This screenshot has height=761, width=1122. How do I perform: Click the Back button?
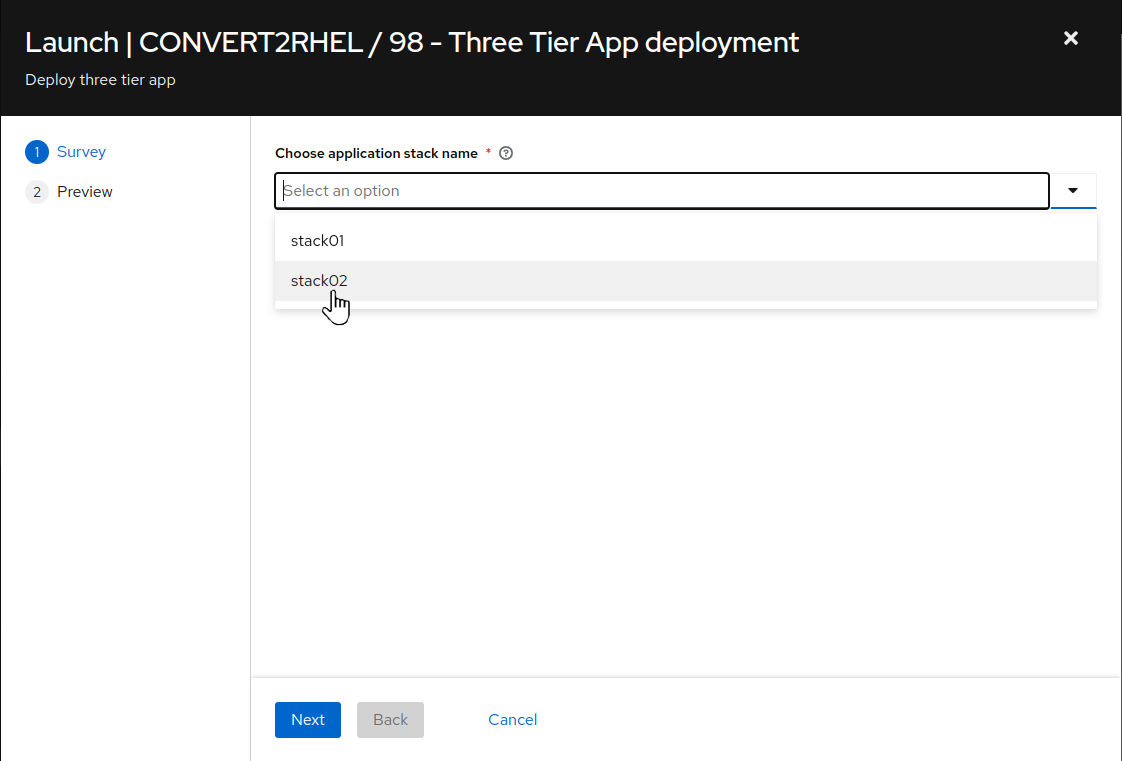click(x=390, y=720)
